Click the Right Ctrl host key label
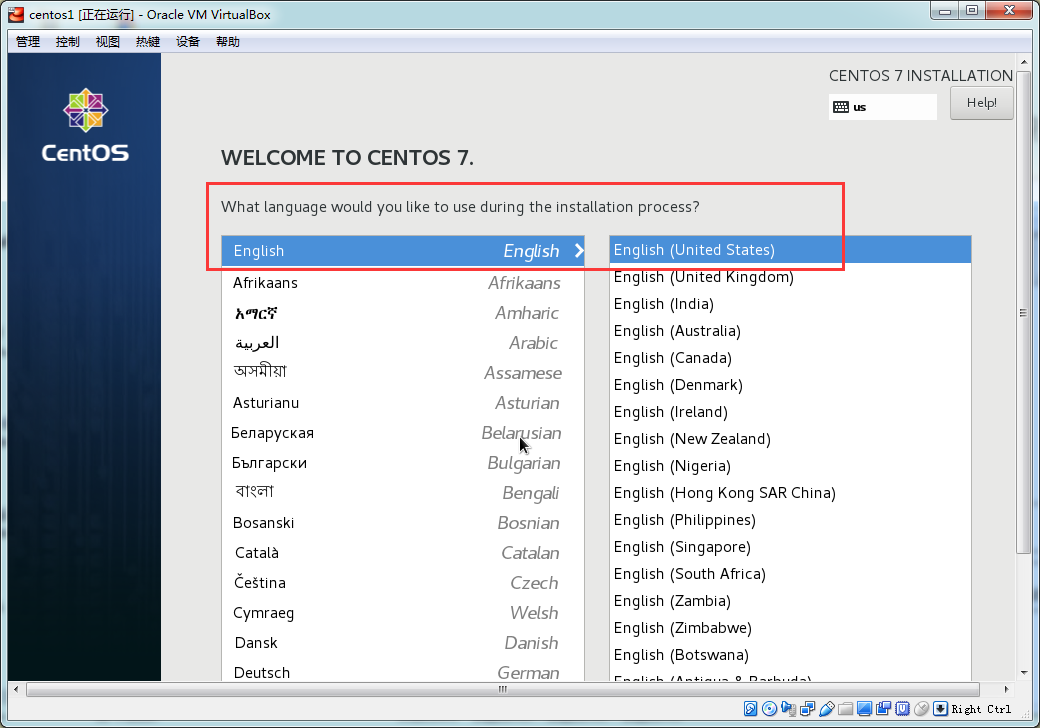Screen dimensions: 1040x728 pos(982,709)
